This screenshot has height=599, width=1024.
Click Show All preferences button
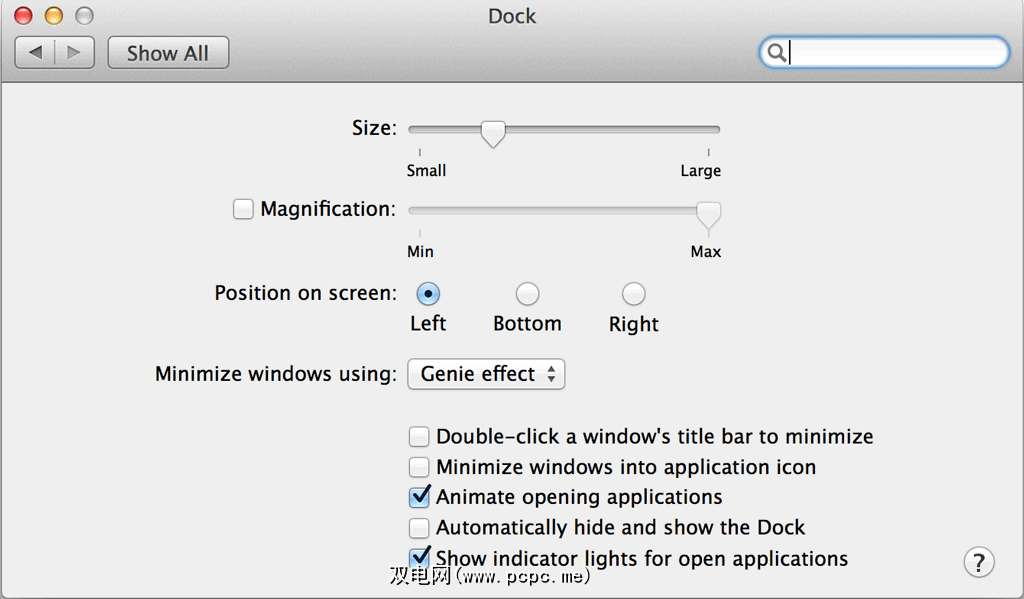coord(168,53)
